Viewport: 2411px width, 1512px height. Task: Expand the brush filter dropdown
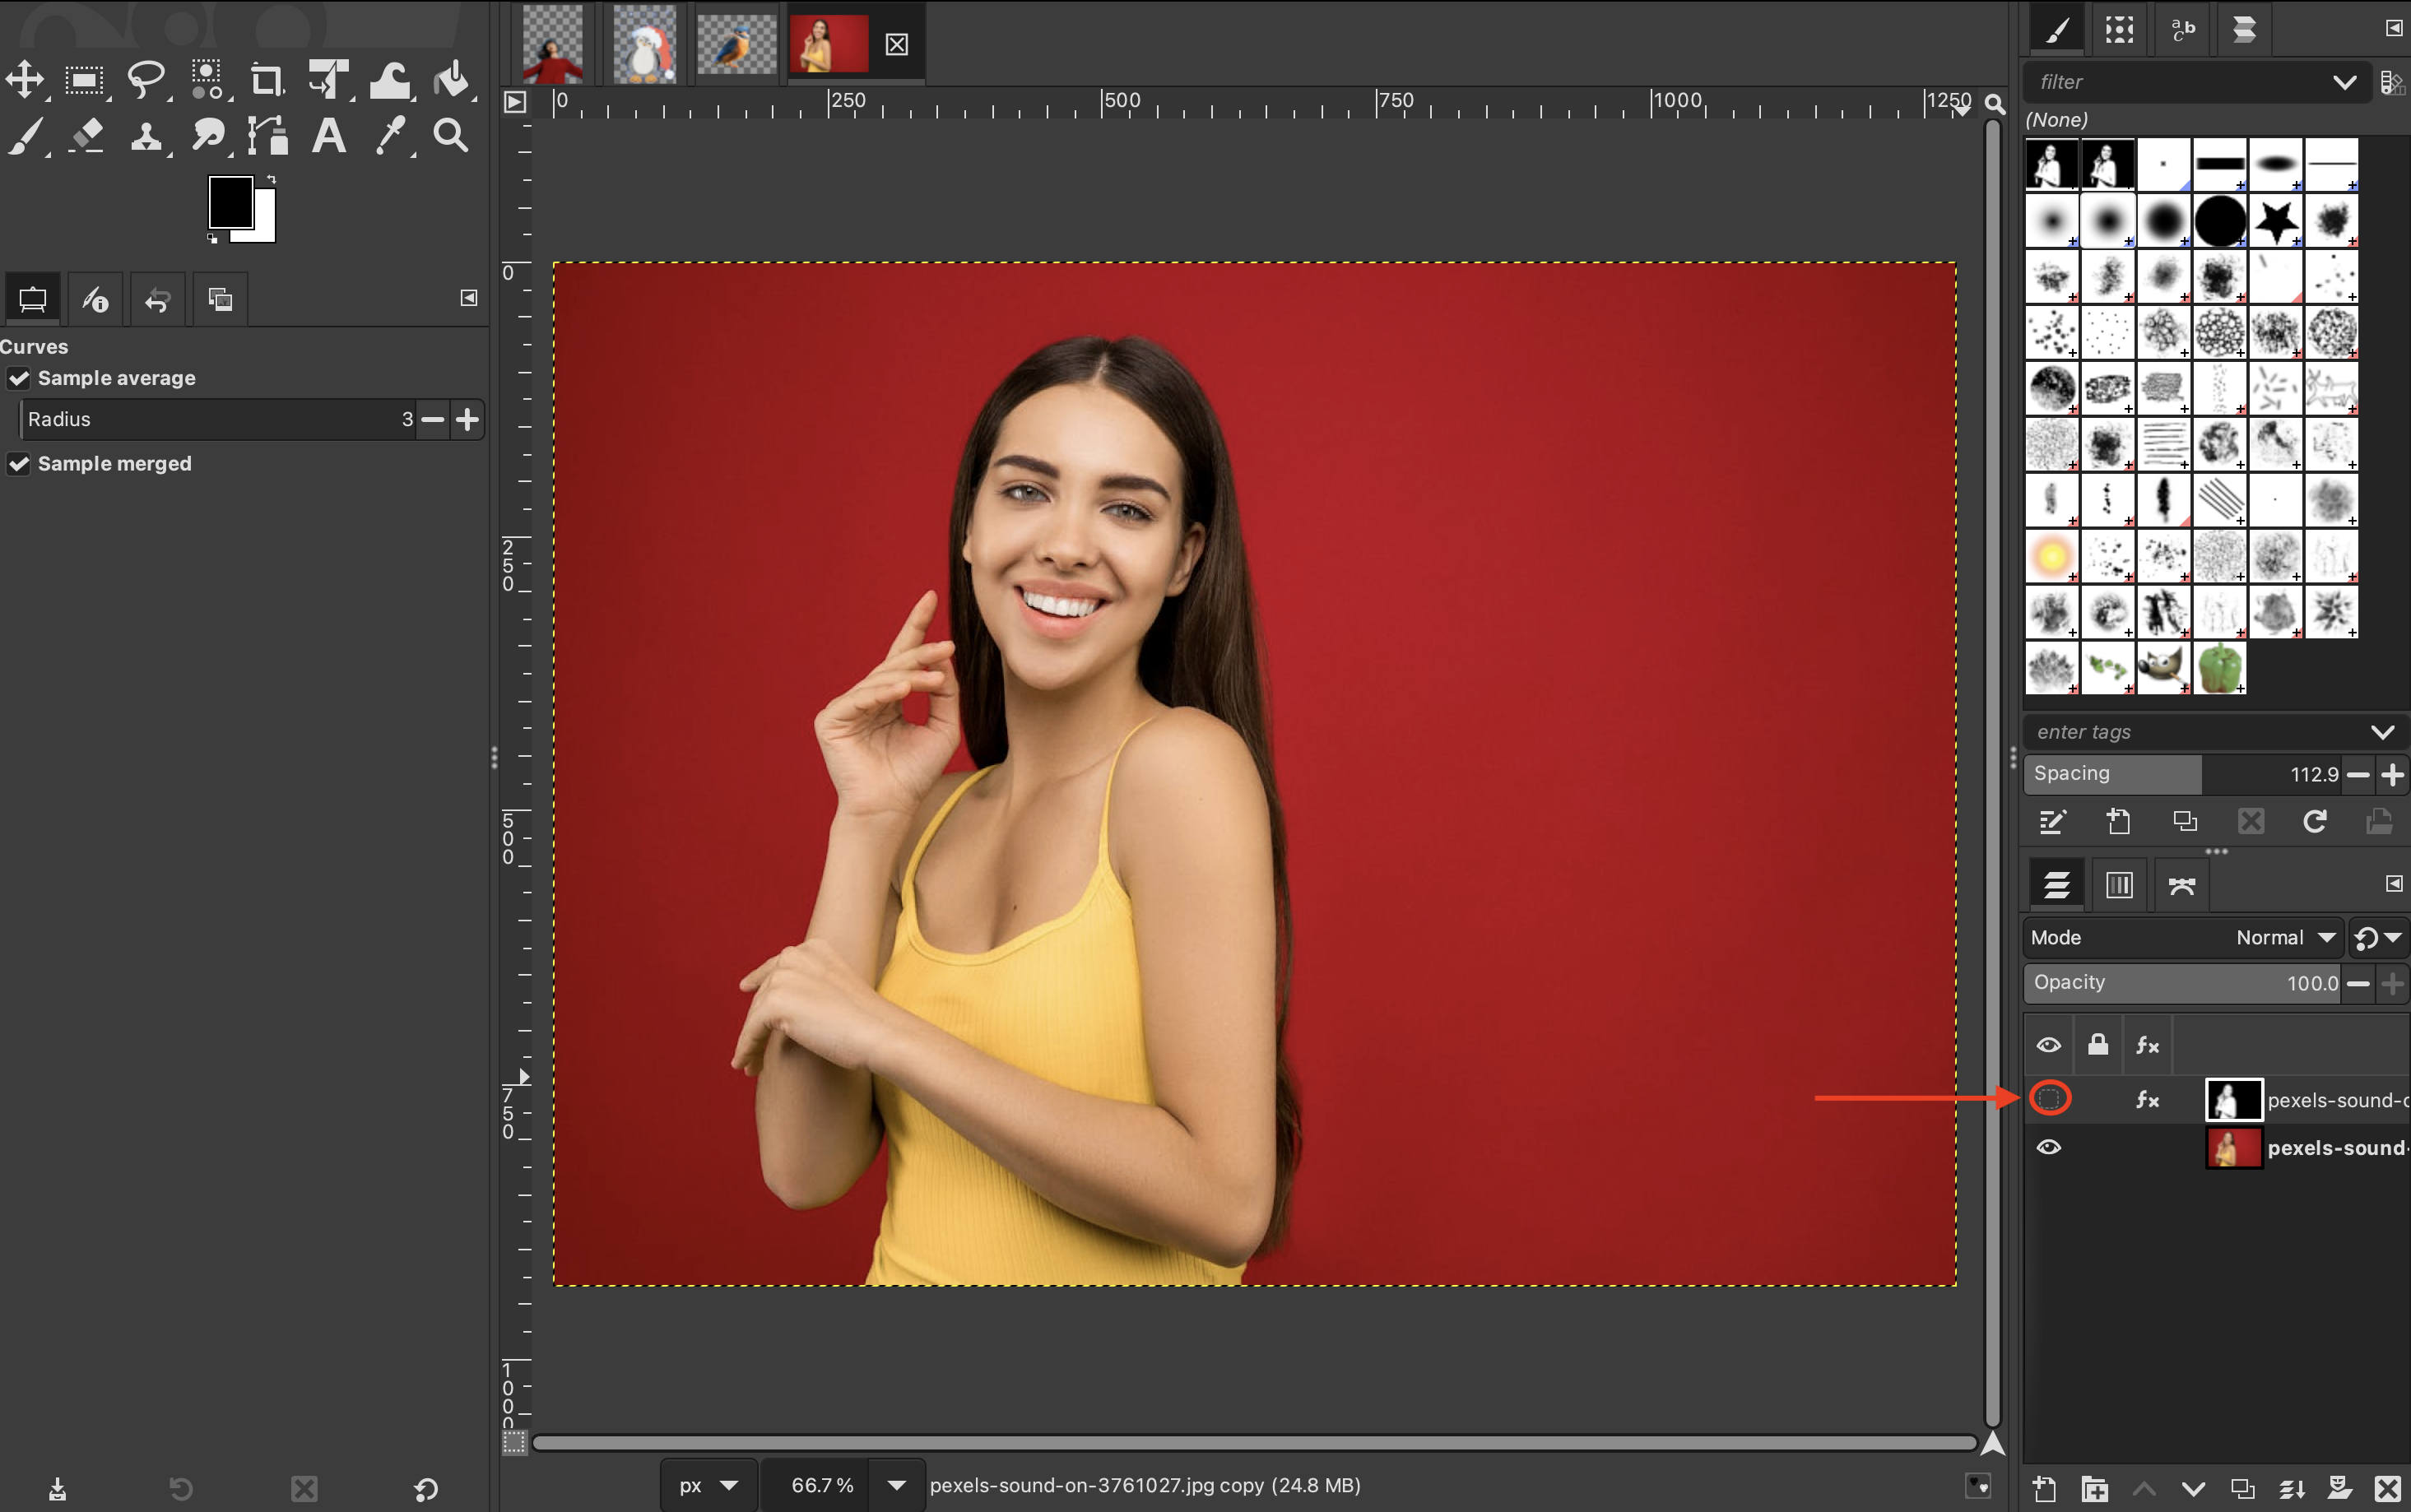(2344, 82)
